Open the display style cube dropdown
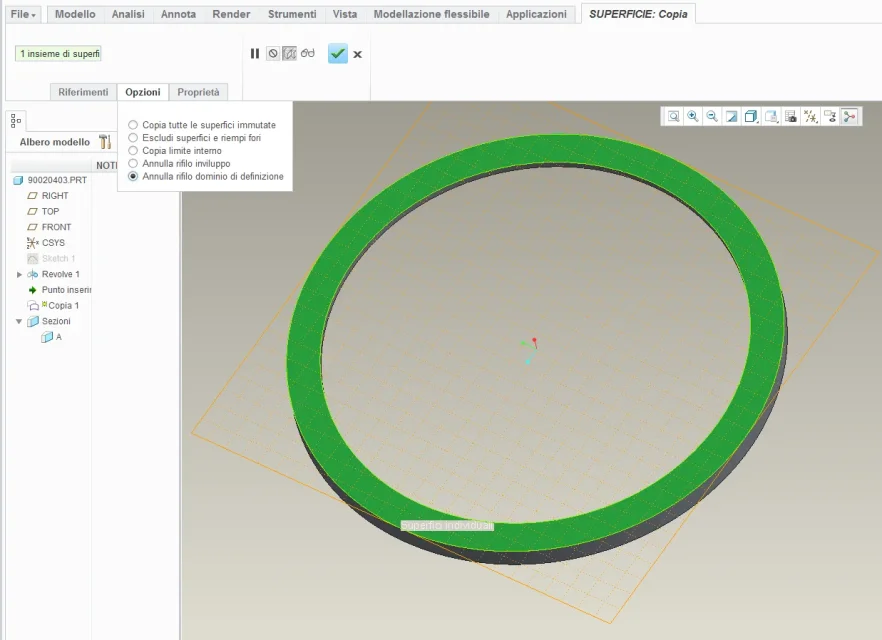Screen dimensions: 882x640 [751, 117]
